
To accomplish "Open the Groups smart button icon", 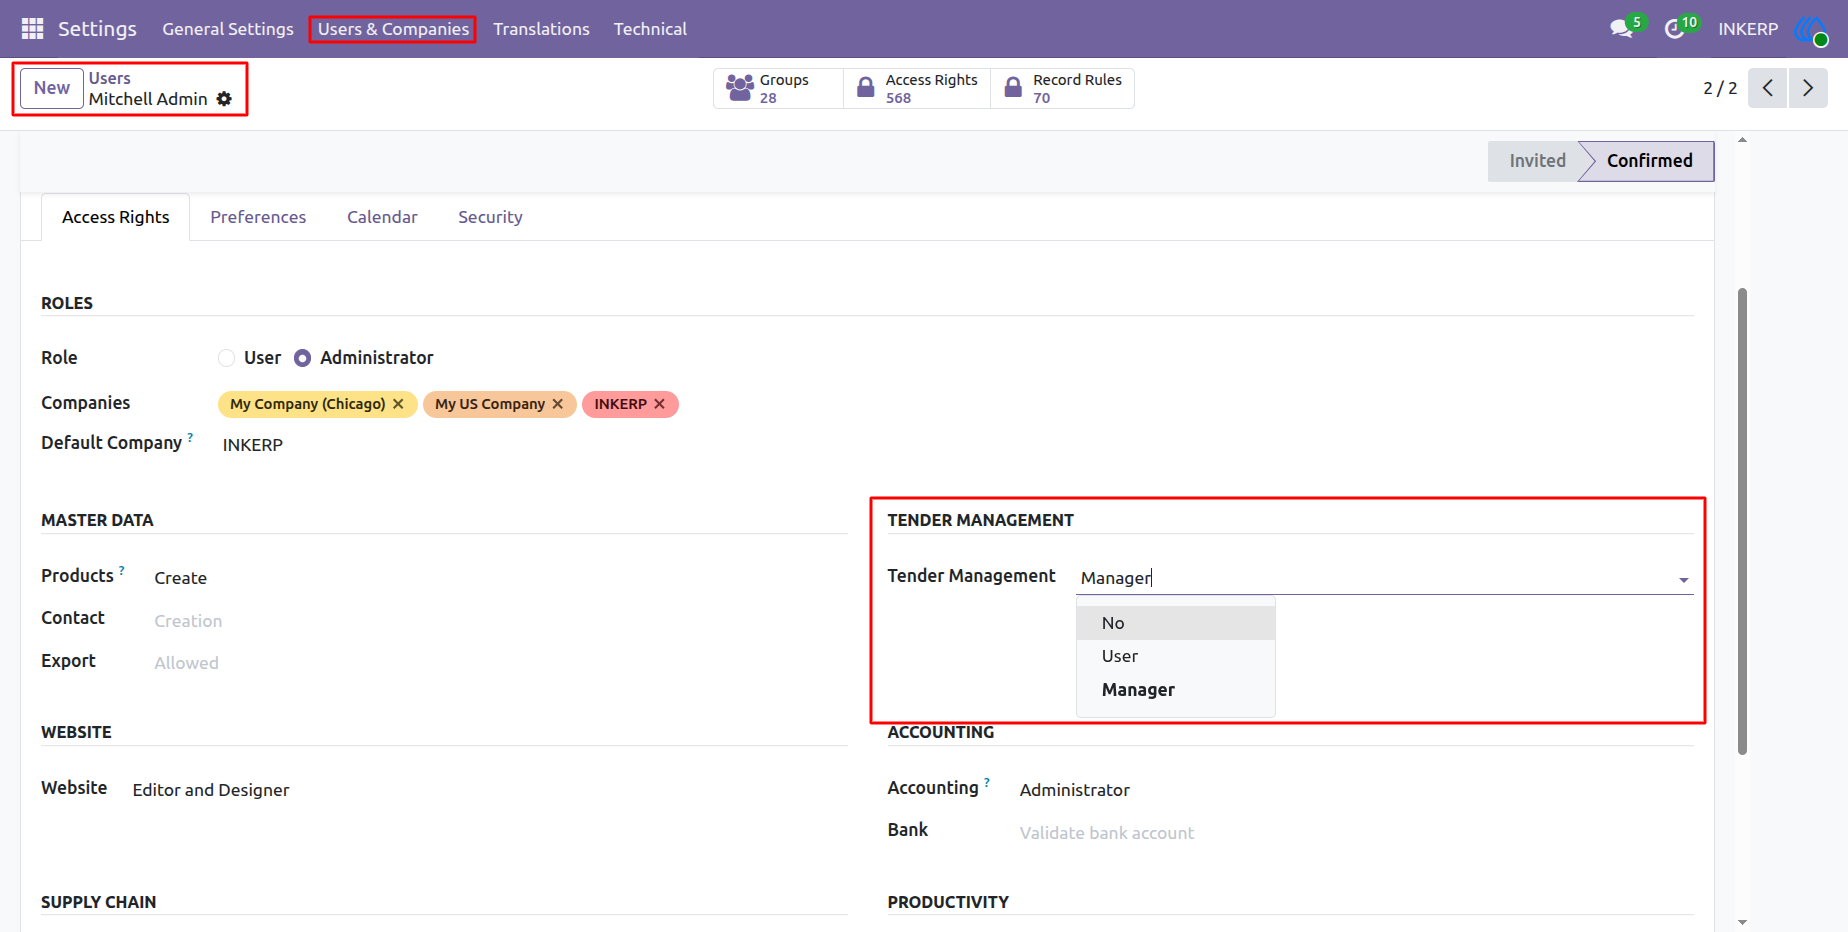I will point(740,88).
